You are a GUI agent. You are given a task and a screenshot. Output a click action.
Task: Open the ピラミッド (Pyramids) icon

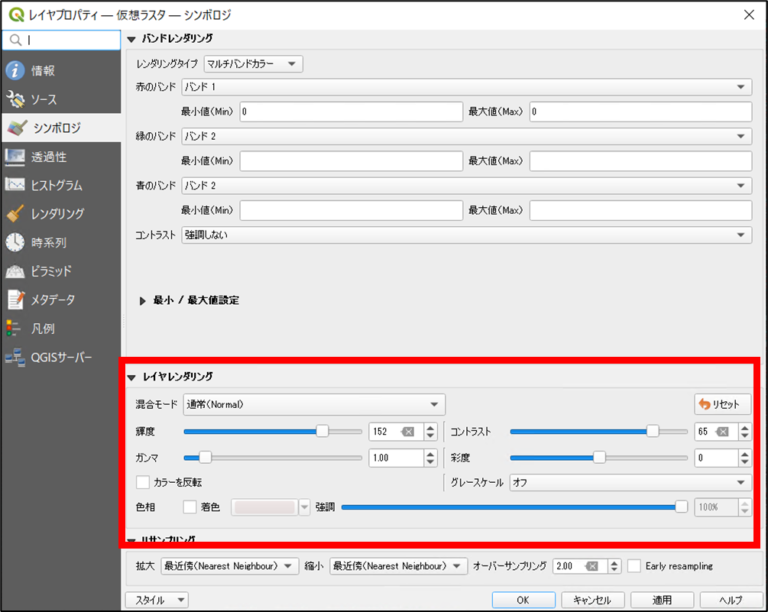tap(15, 271)
